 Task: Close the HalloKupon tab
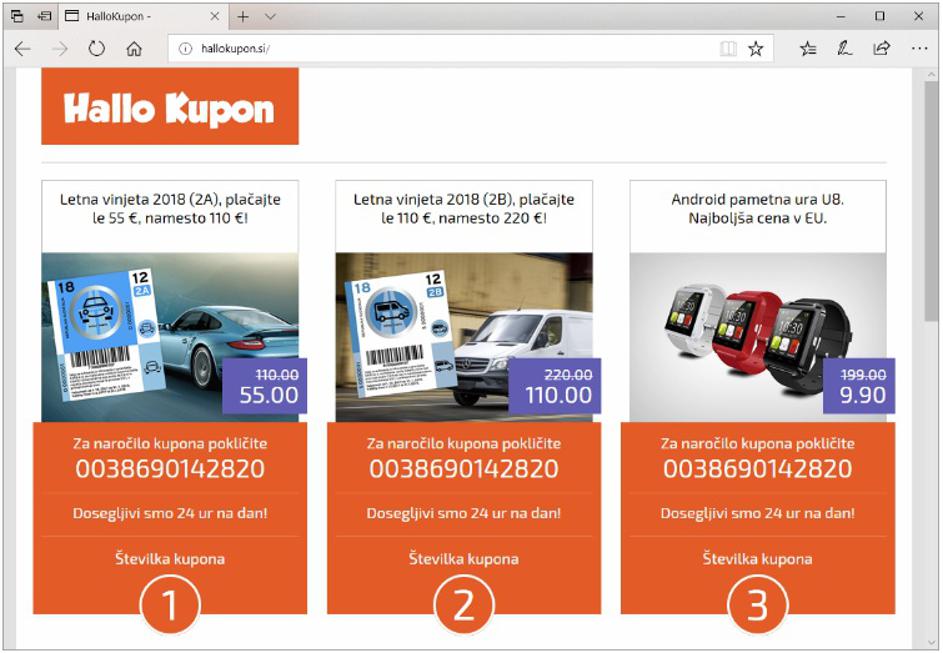pos(214,17)
